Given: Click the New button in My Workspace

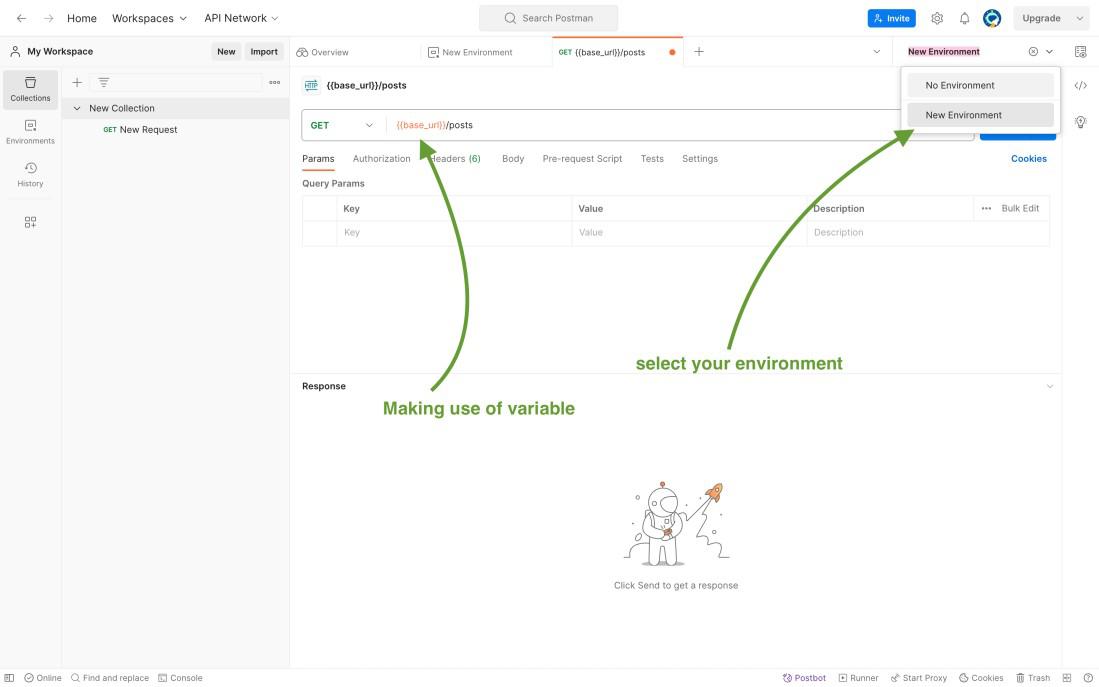Looking at the screenshot, I should (226, 52).
